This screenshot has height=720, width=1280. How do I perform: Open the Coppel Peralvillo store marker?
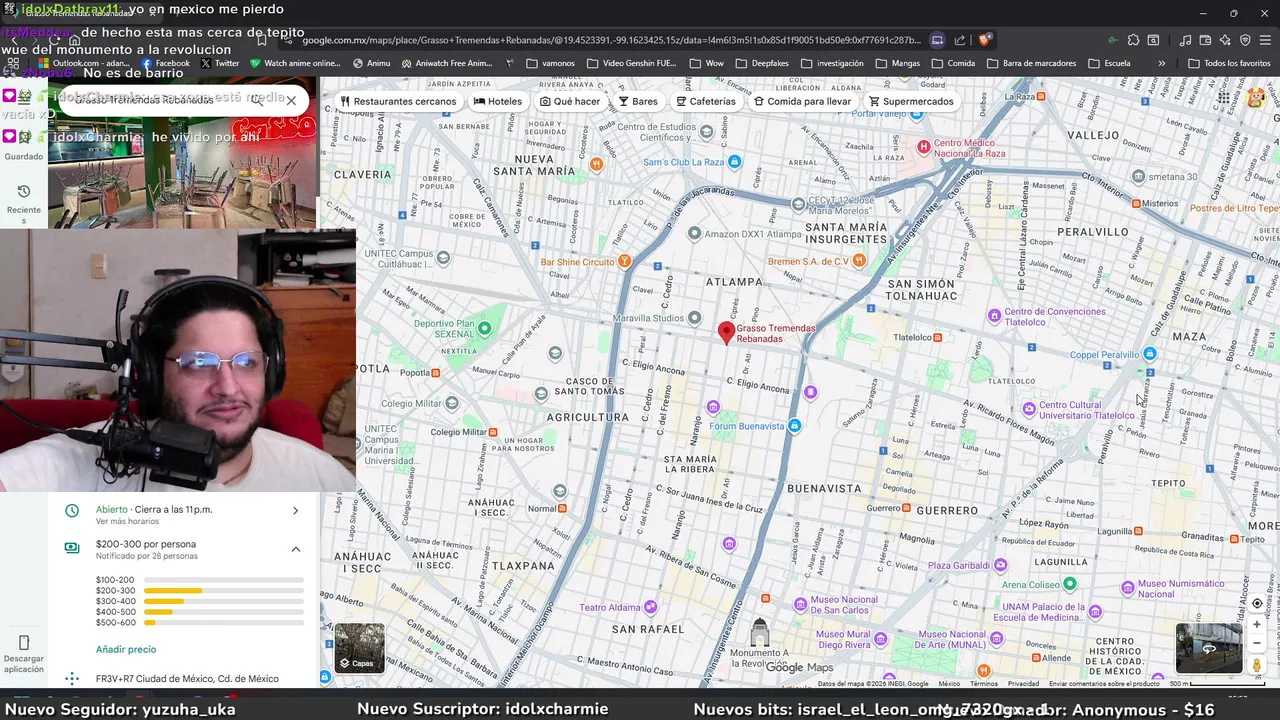(1150, 354)
